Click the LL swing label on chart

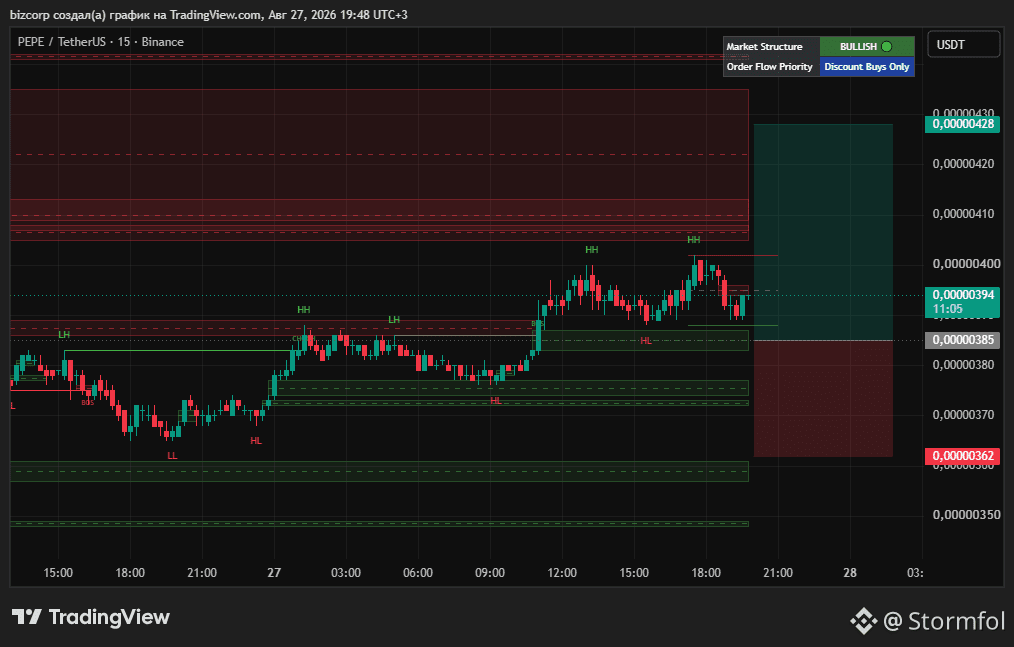[x=172, y=455]
